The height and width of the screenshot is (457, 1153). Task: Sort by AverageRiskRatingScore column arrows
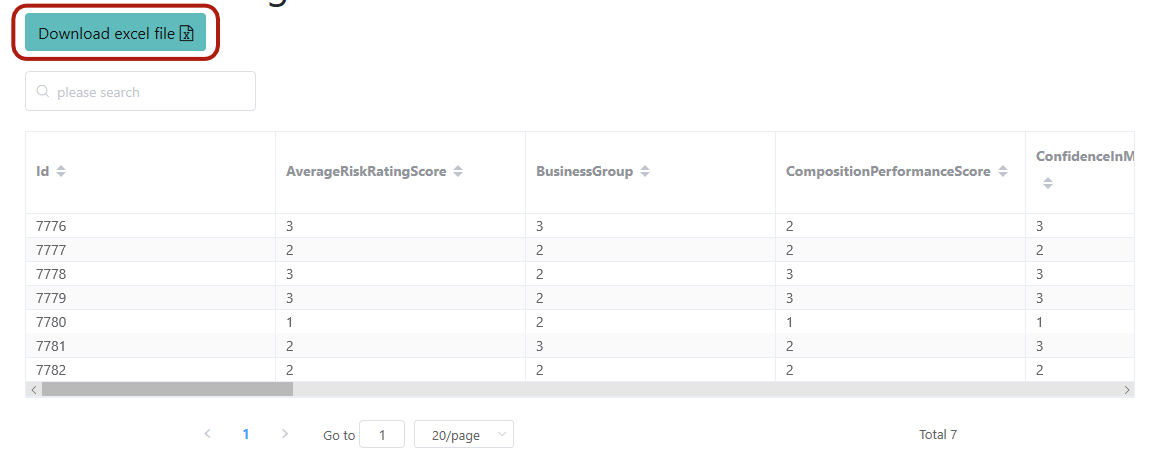pyautogui.click(x=458, y=171)
